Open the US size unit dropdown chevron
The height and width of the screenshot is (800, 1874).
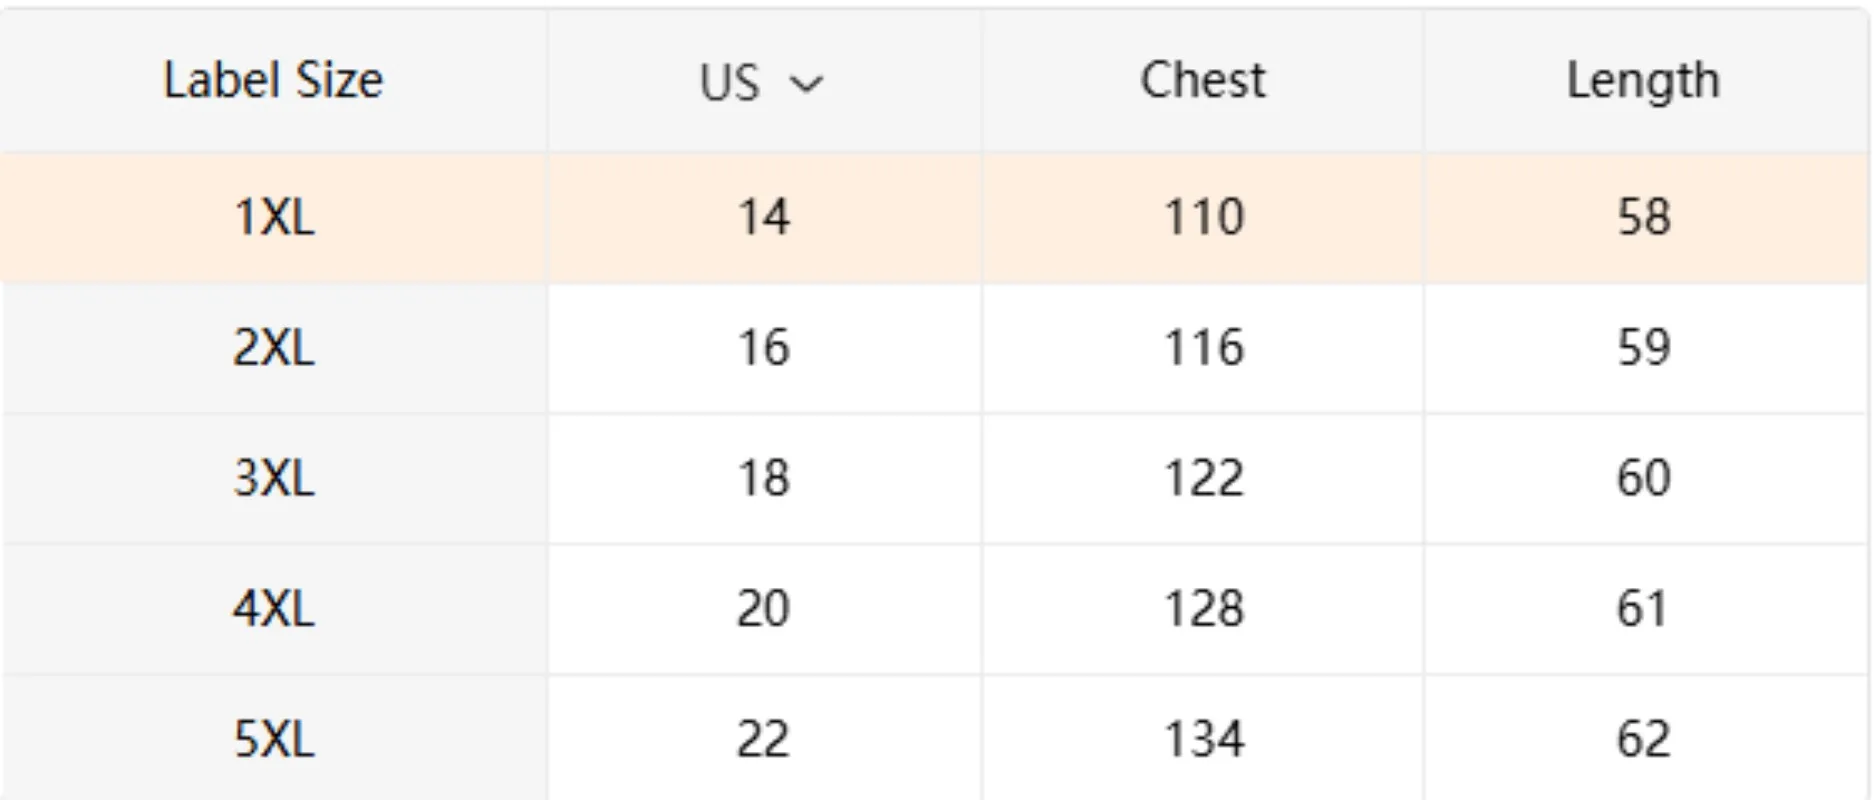click(806, 84)
